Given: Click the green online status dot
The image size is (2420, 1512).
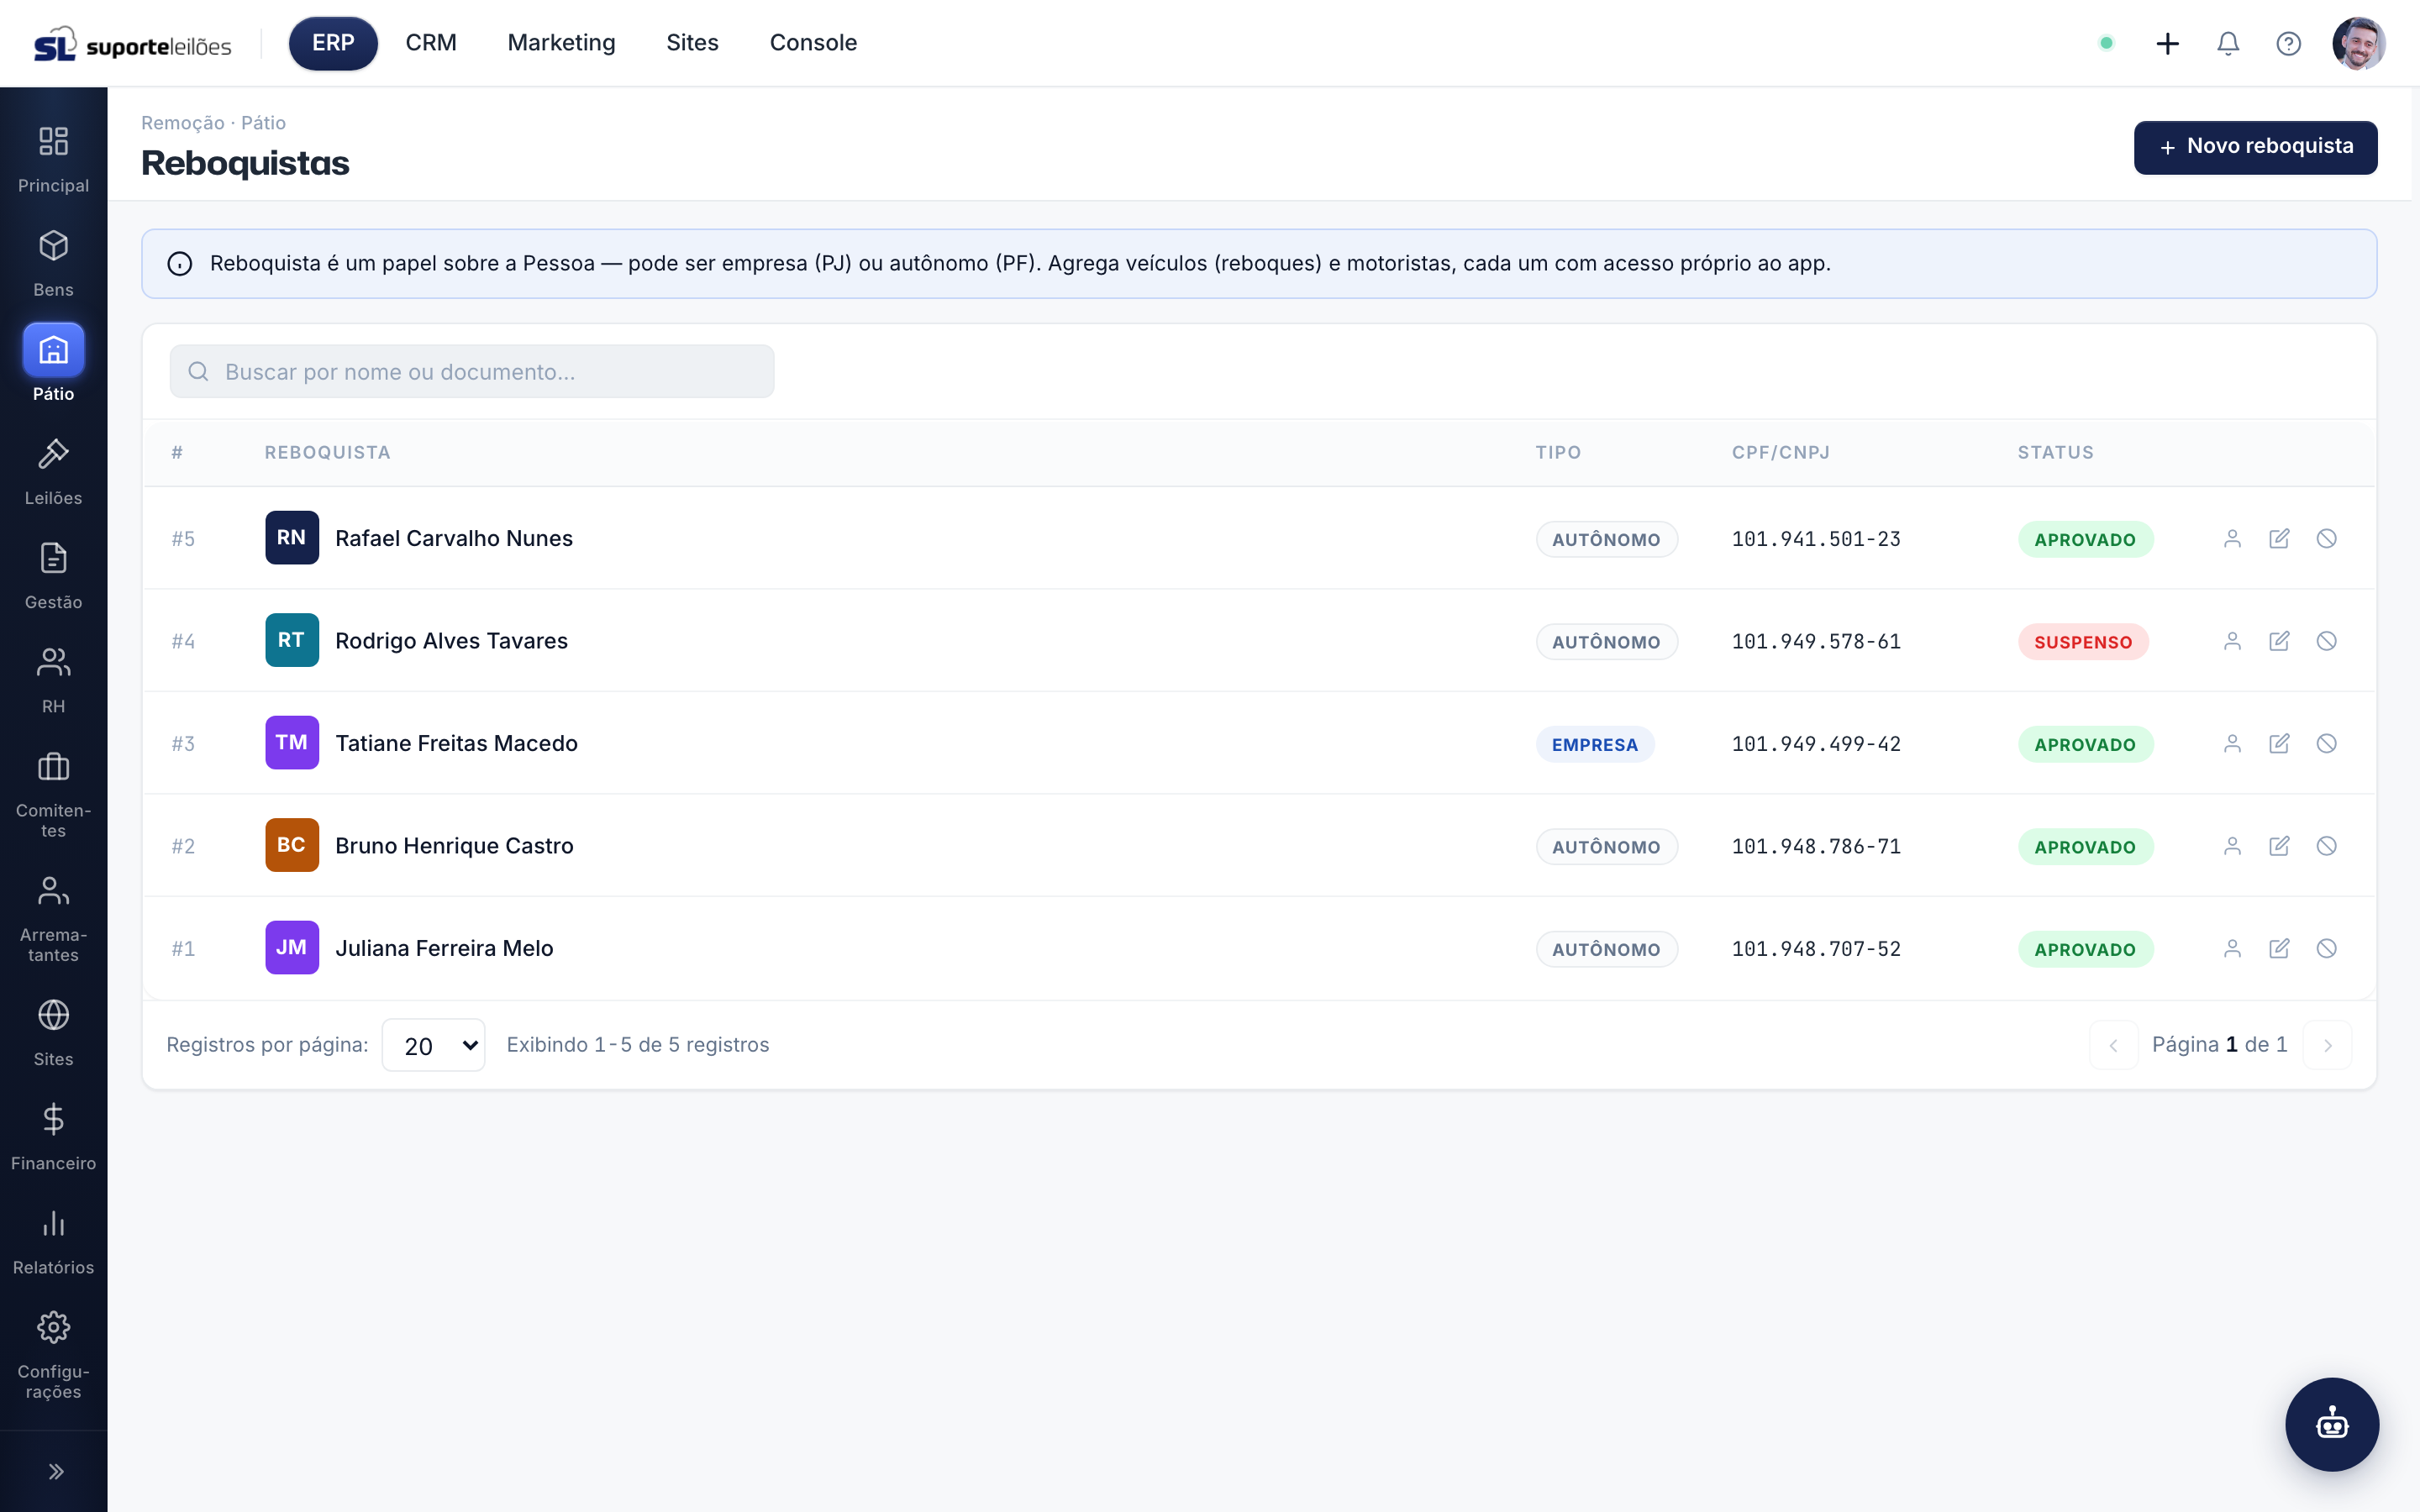Looking at the screenshot, I should [x=2106, y=43].
